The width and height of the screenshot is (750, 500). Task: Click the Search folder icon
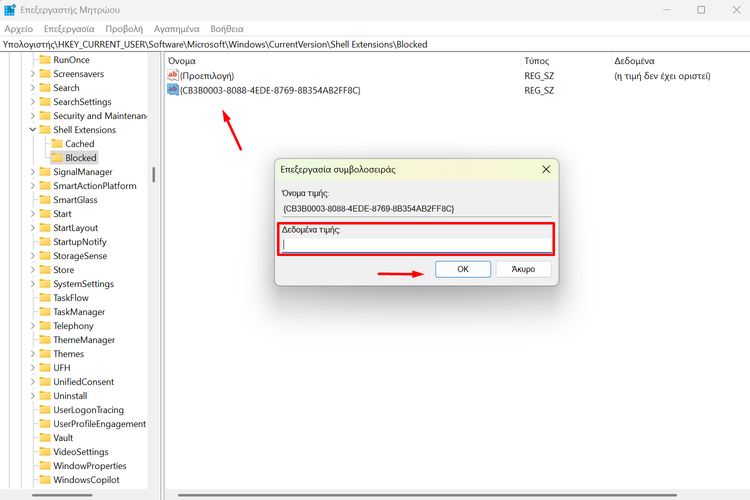coord(45,88)
